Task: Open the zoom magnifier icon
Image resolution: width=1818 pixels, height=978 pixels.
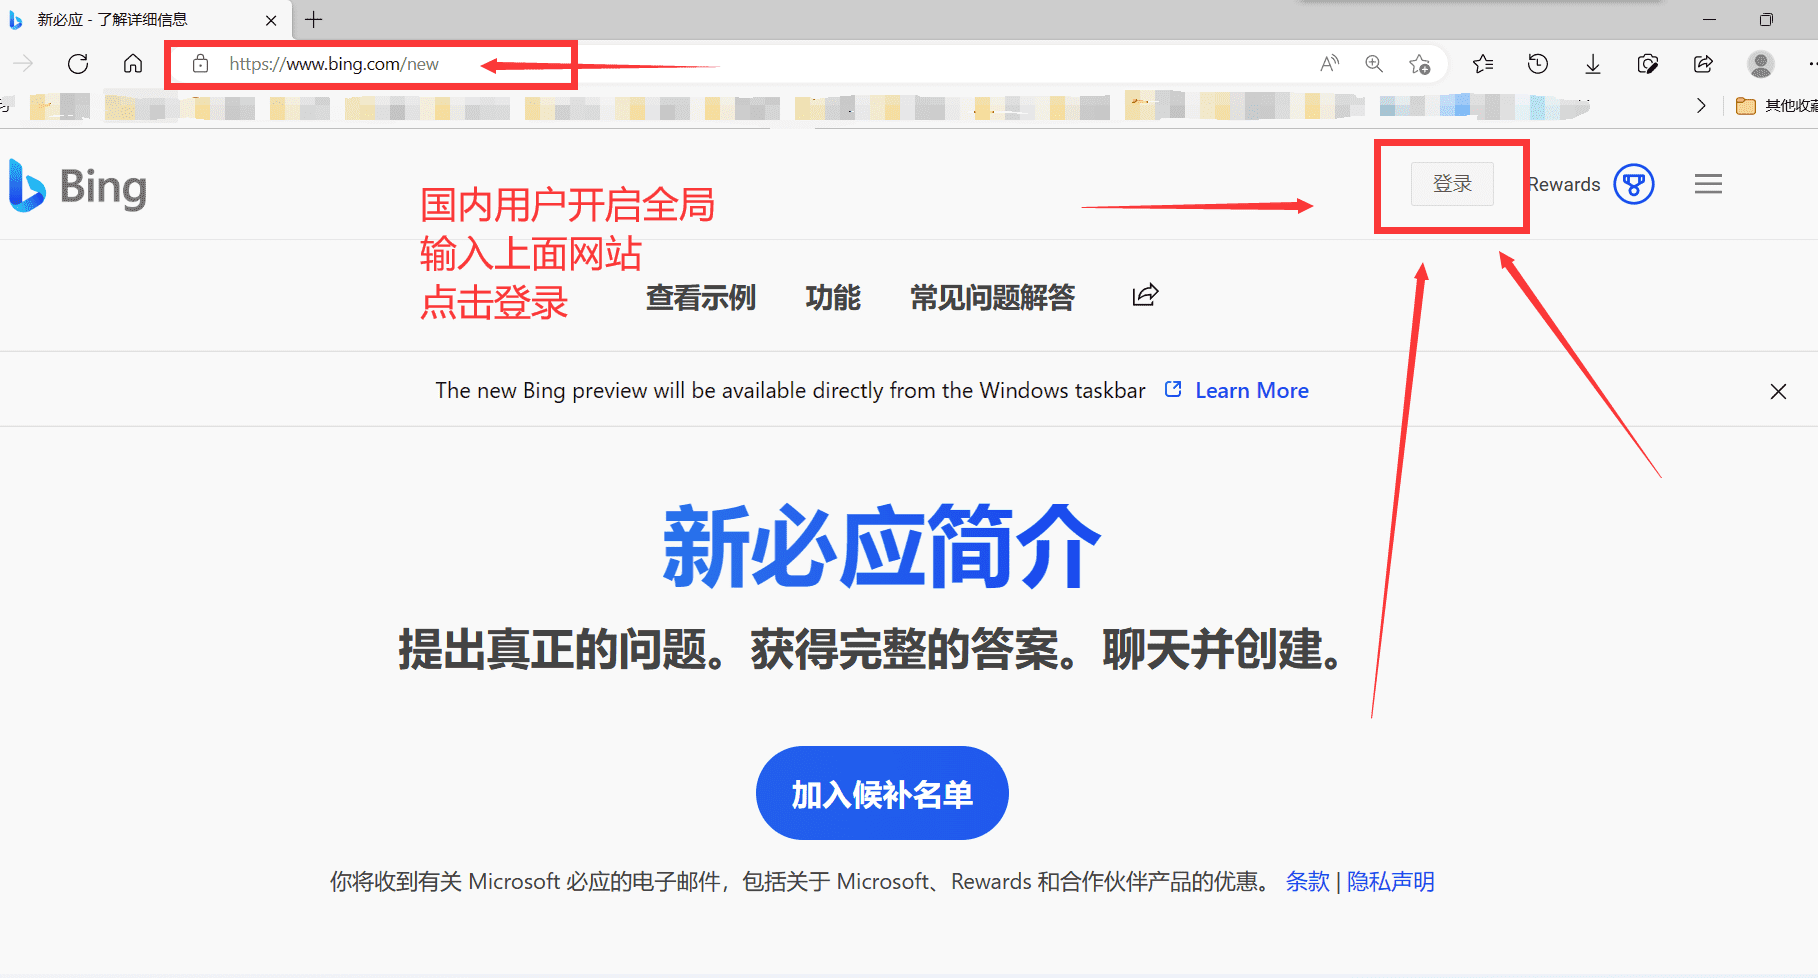Action: tap(1374, 64)
